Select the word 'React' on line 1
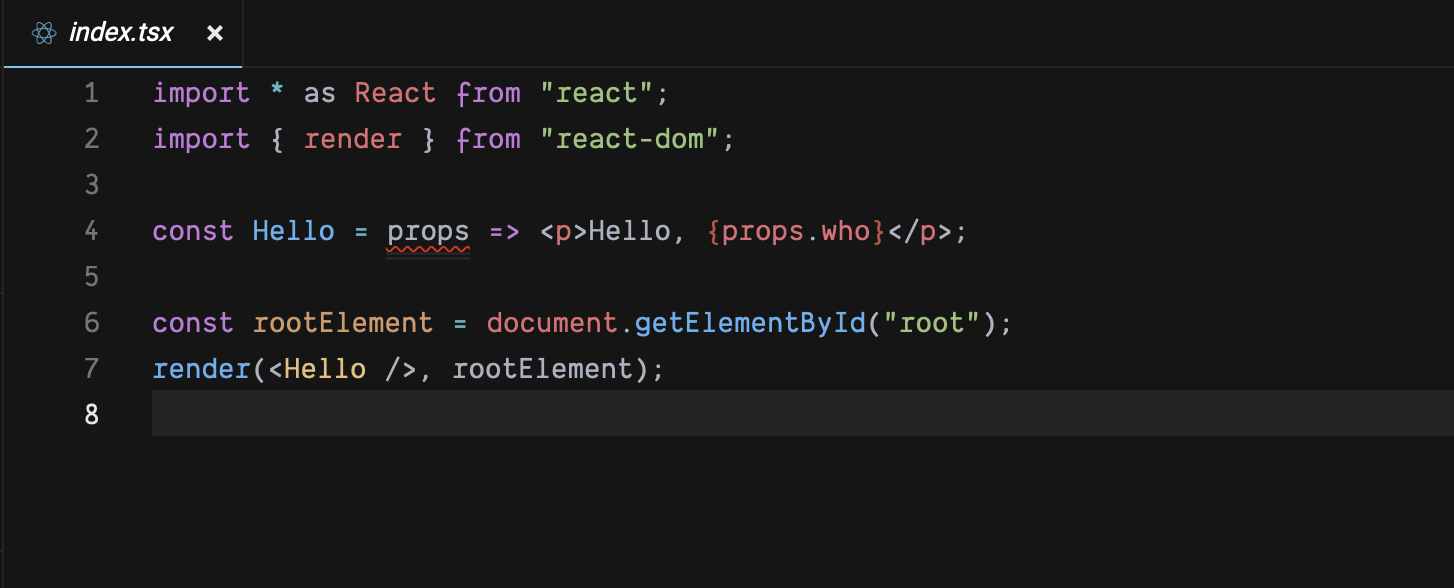This screenshot has height=588, width=1454. point(395,93)
